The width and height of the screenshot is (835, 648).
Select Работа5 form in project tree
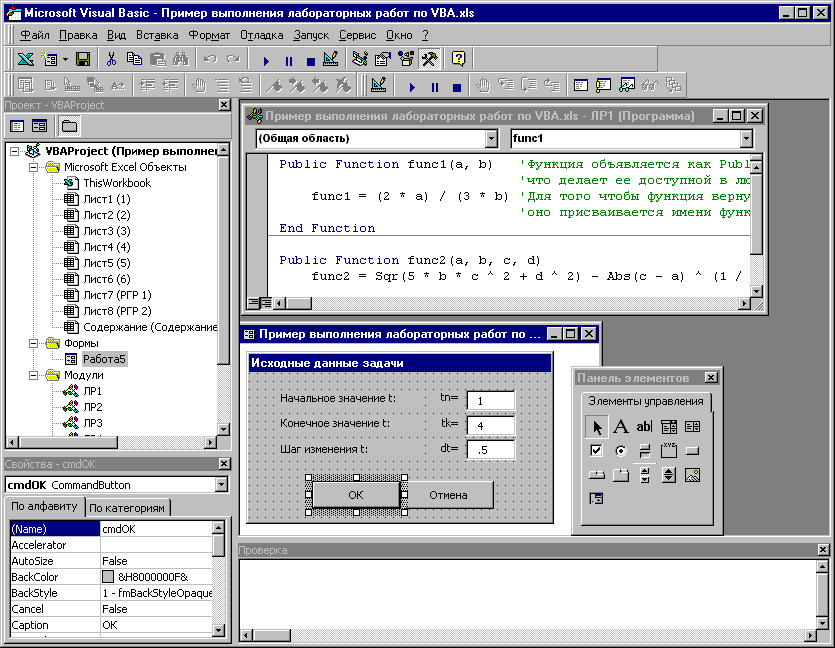104,359
